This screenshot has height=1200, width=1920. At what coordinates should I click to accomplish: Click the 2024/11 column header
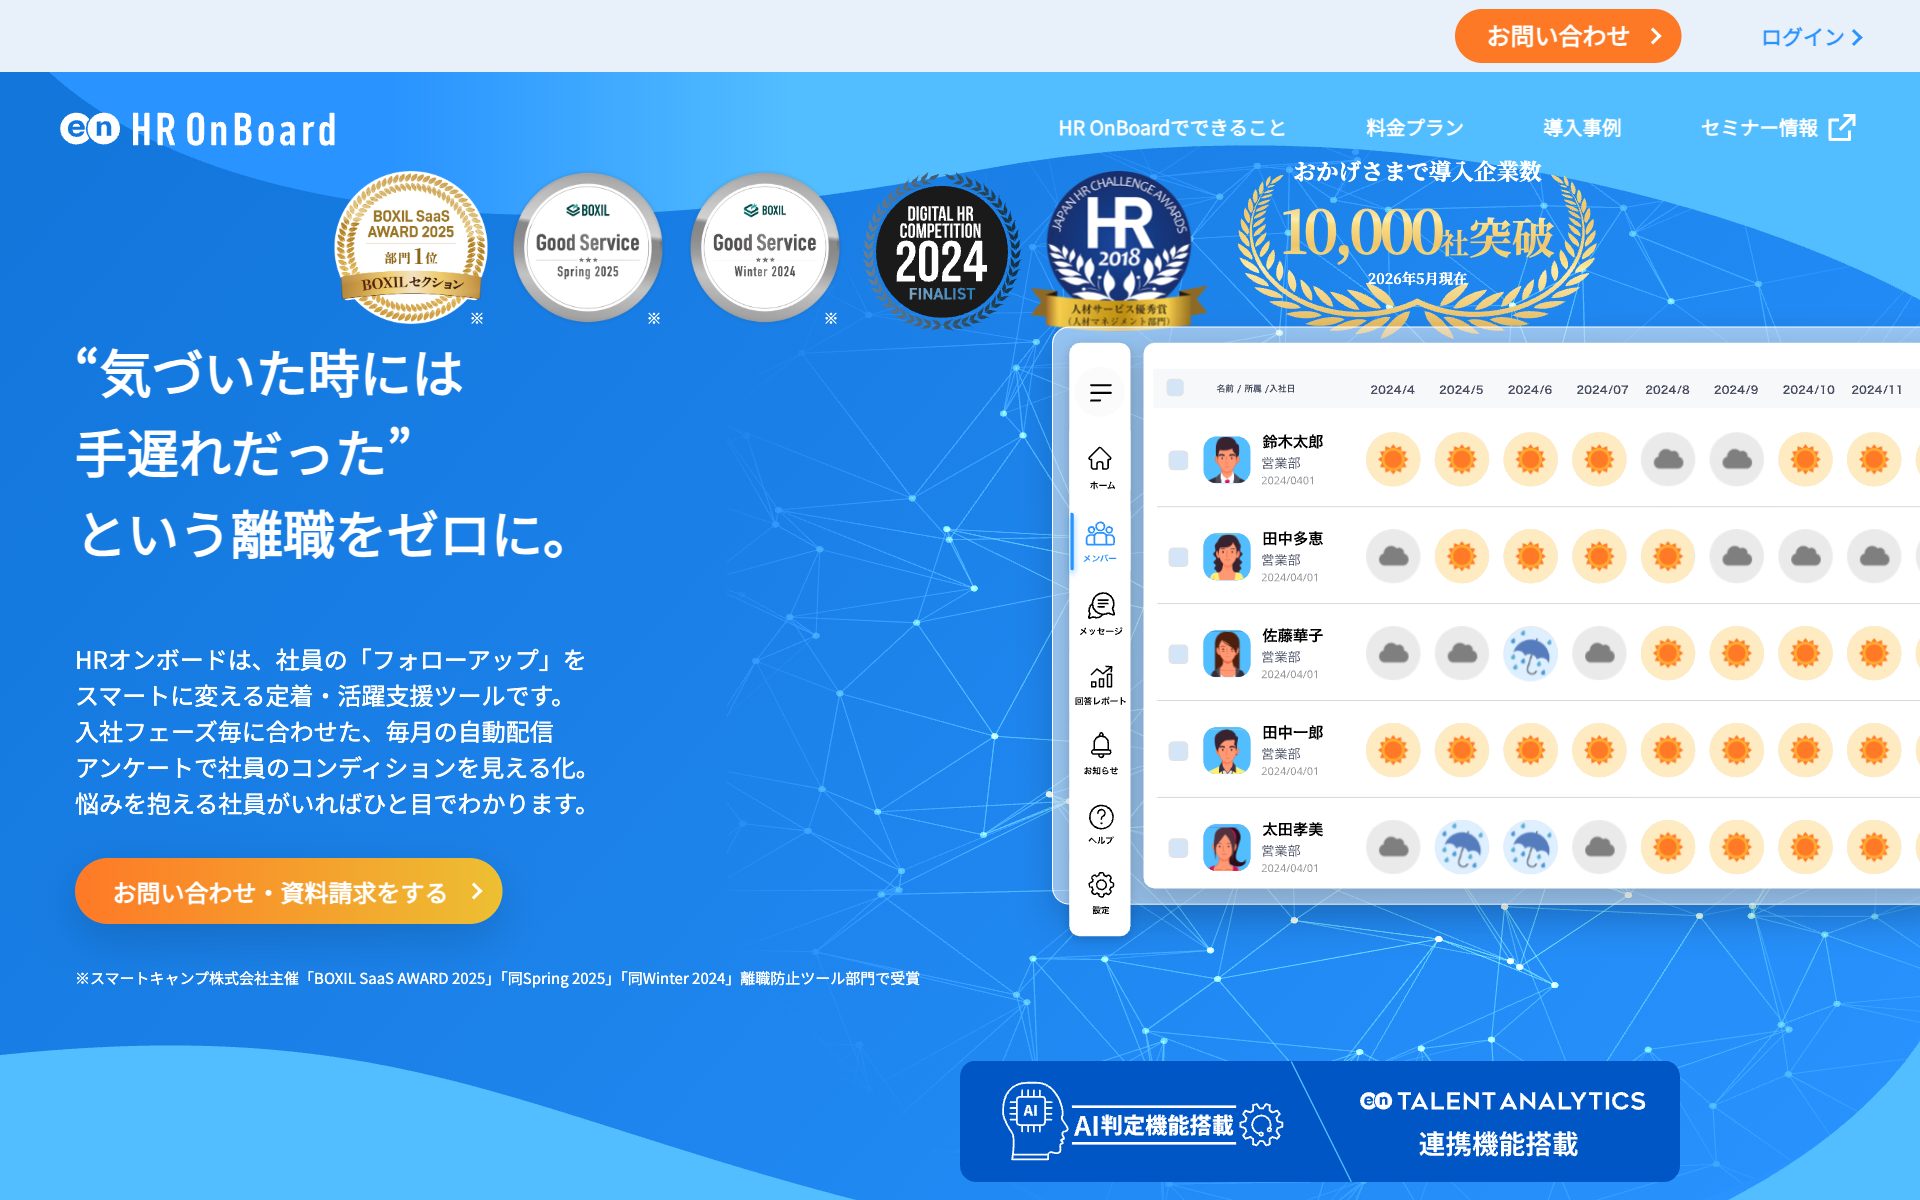(x=1877, y=389)
